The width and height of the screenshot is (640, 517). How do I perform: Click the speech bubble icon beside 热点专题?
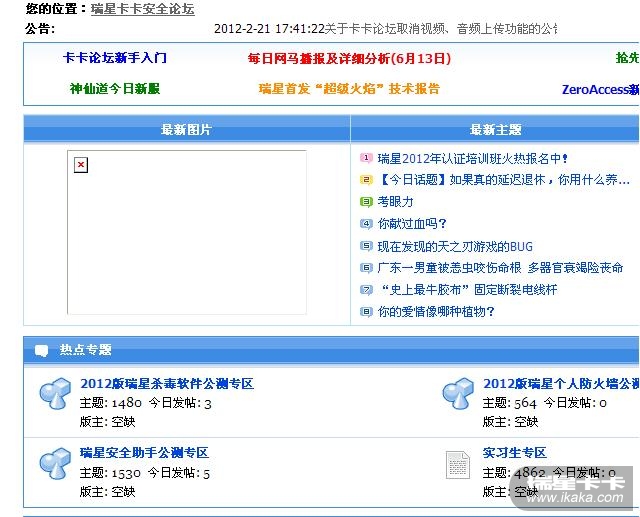(x=41, y=351)
